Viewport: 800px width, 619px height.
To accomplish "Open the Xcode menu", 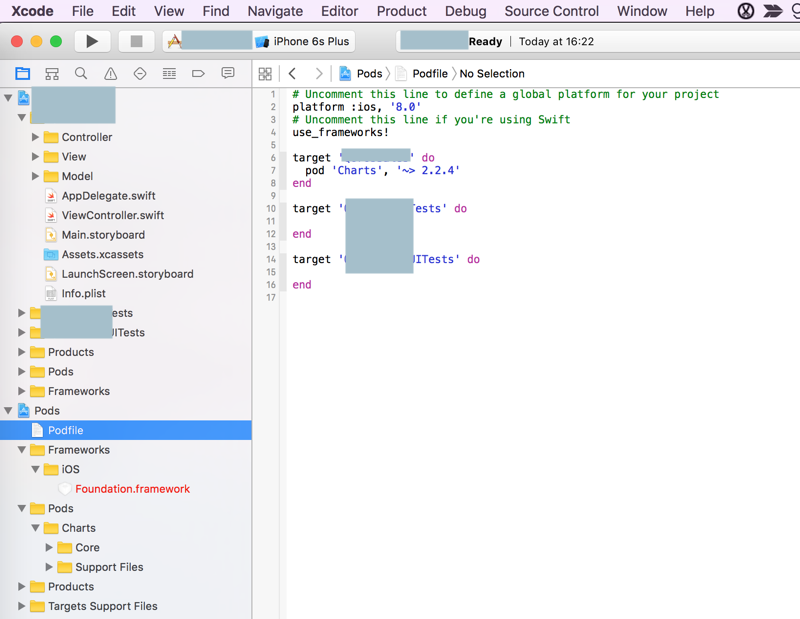I will (32, 11).
